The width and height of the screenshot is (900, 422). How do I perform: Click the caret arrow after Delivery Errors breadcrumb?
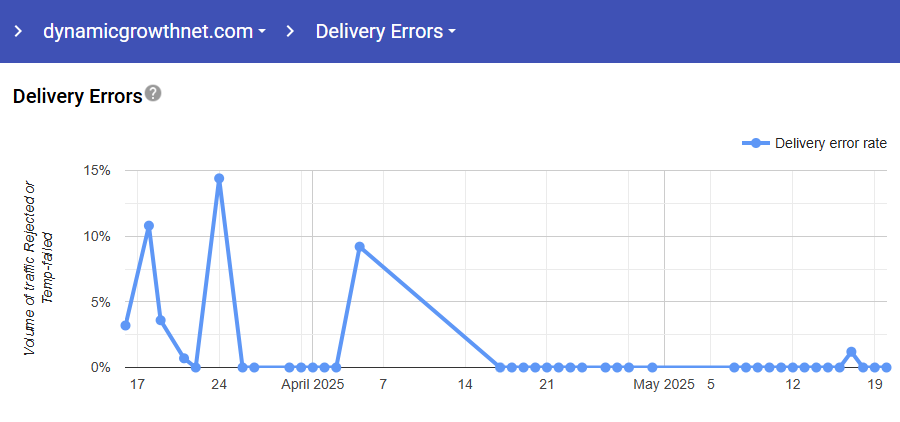452,32
